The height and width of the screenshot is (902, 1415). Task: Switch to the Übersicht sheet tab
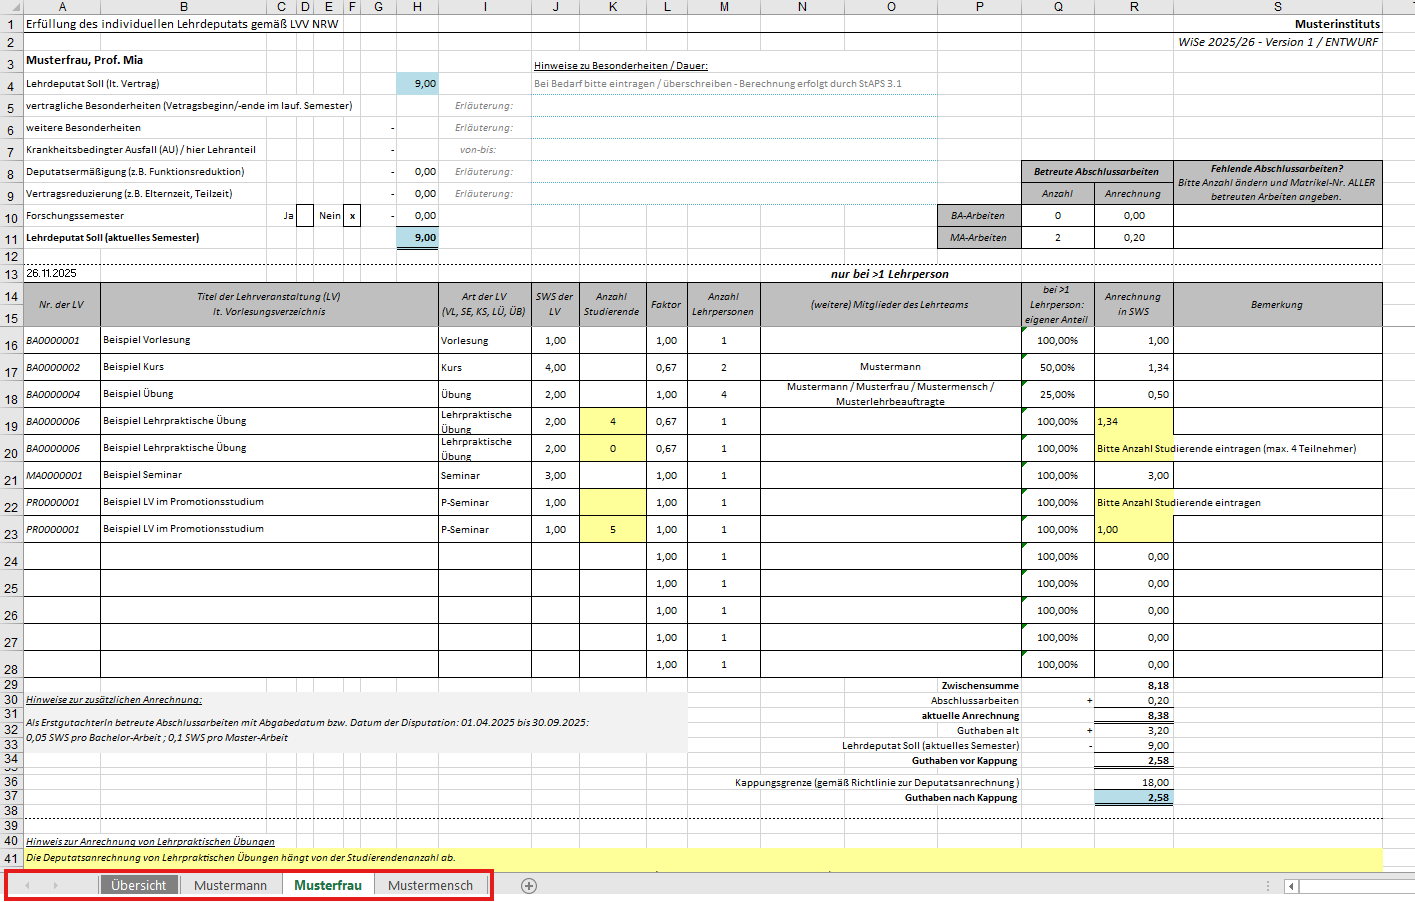(138, 885)
